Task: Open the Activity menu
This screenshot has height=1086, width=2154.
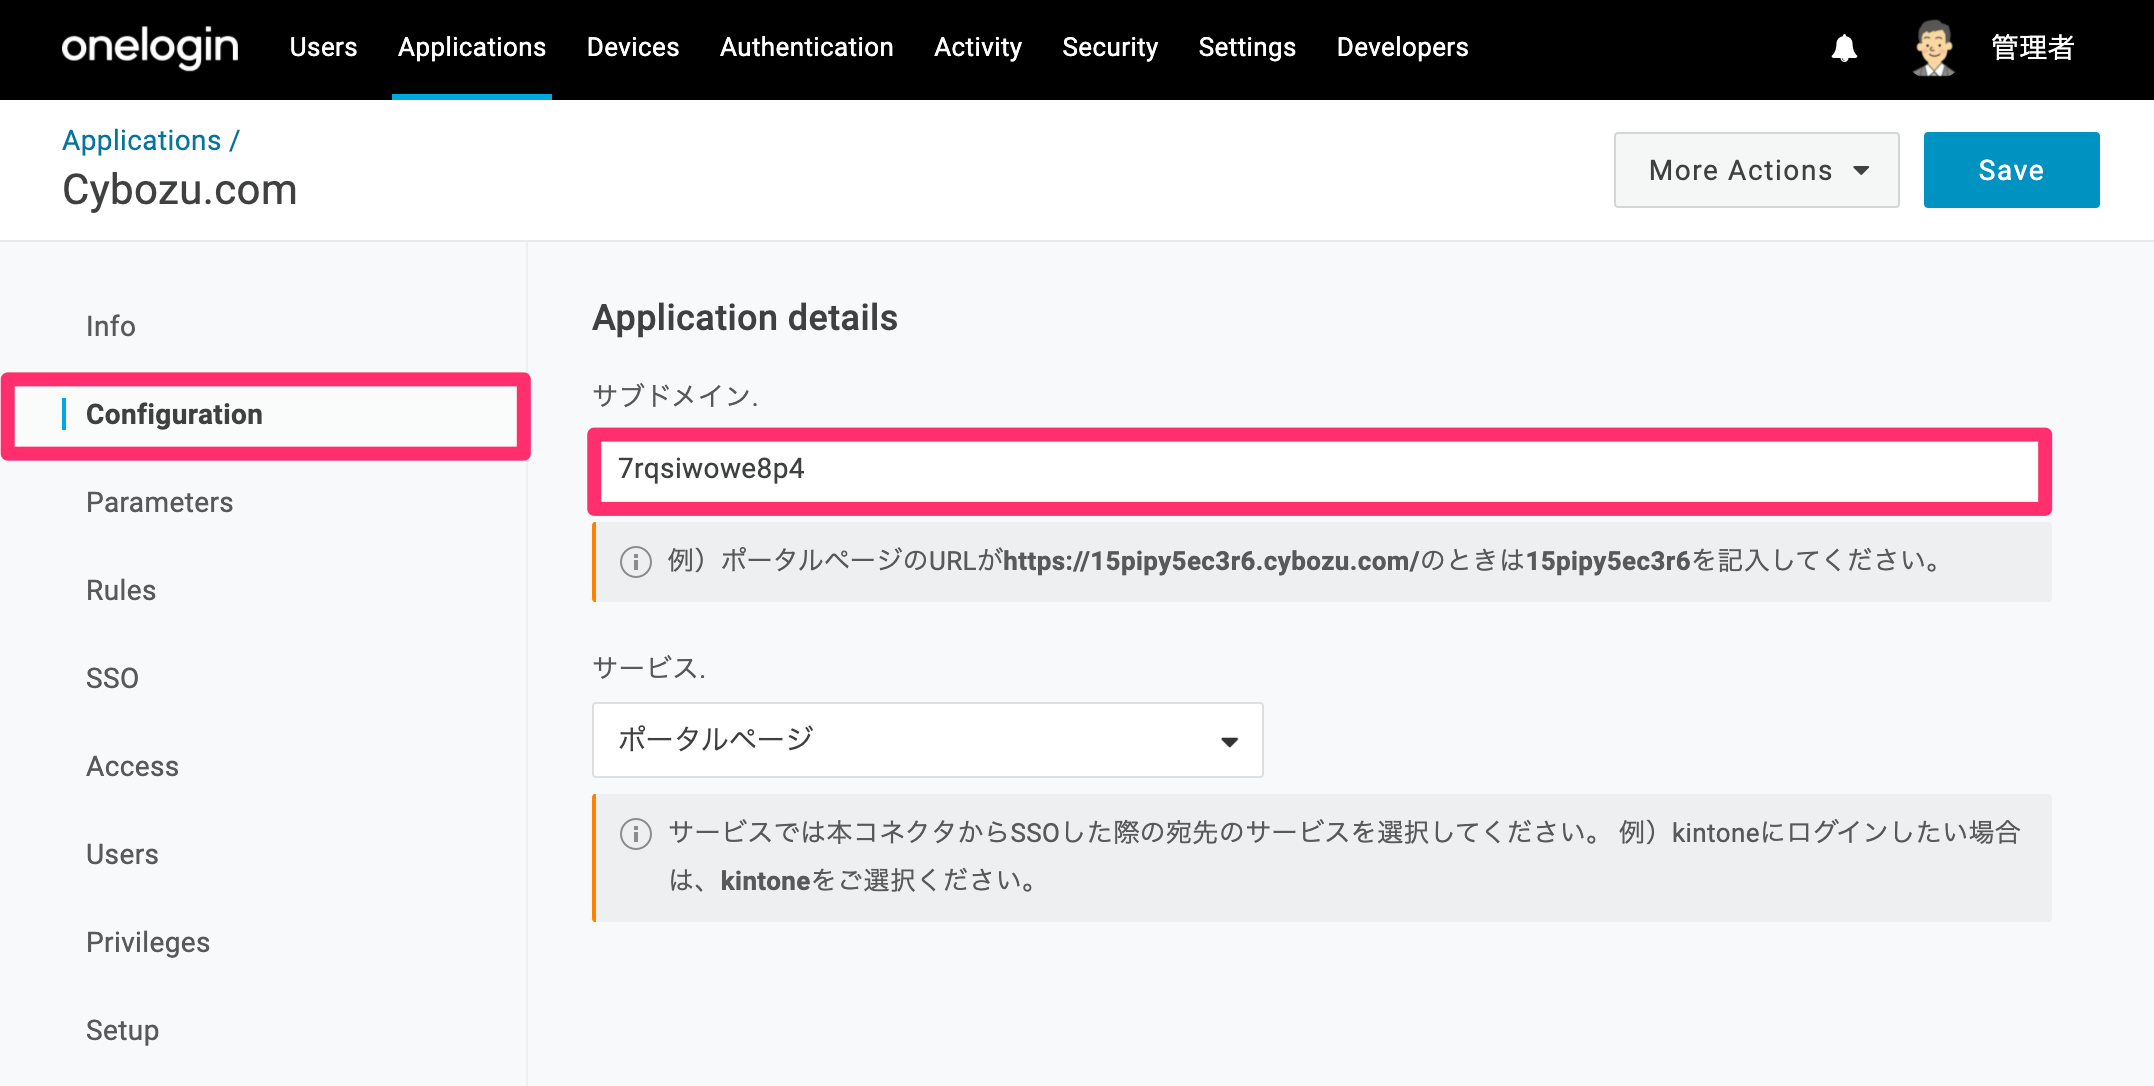Action: pyautogui.click(x=978, y=47)
